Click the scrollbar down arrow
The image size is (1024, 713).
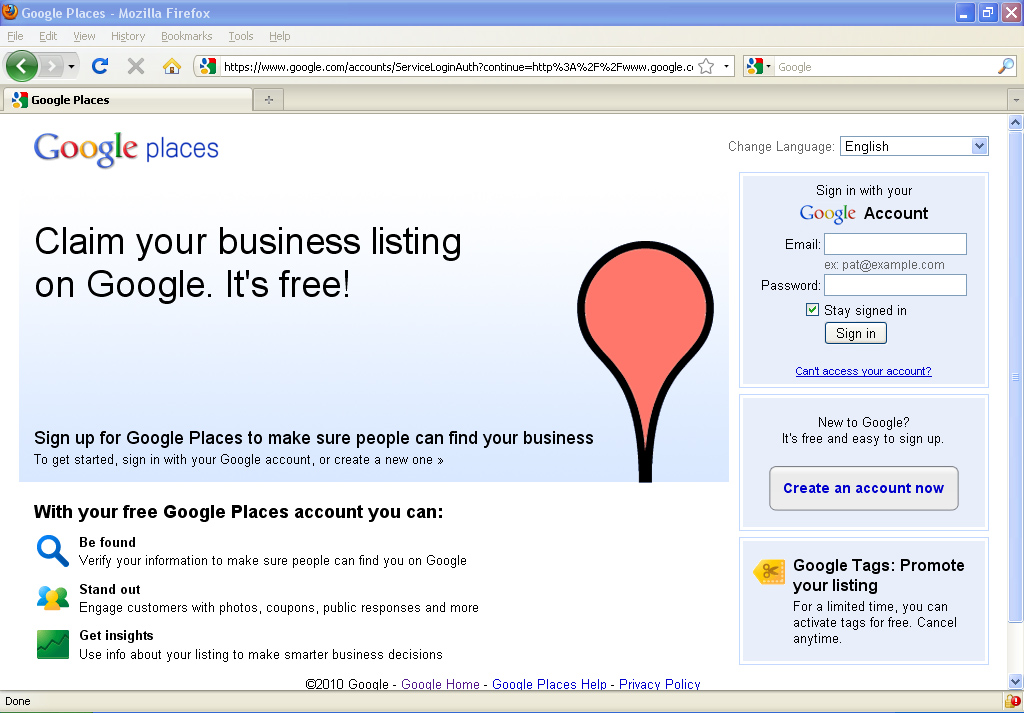tap(1016, 683)
